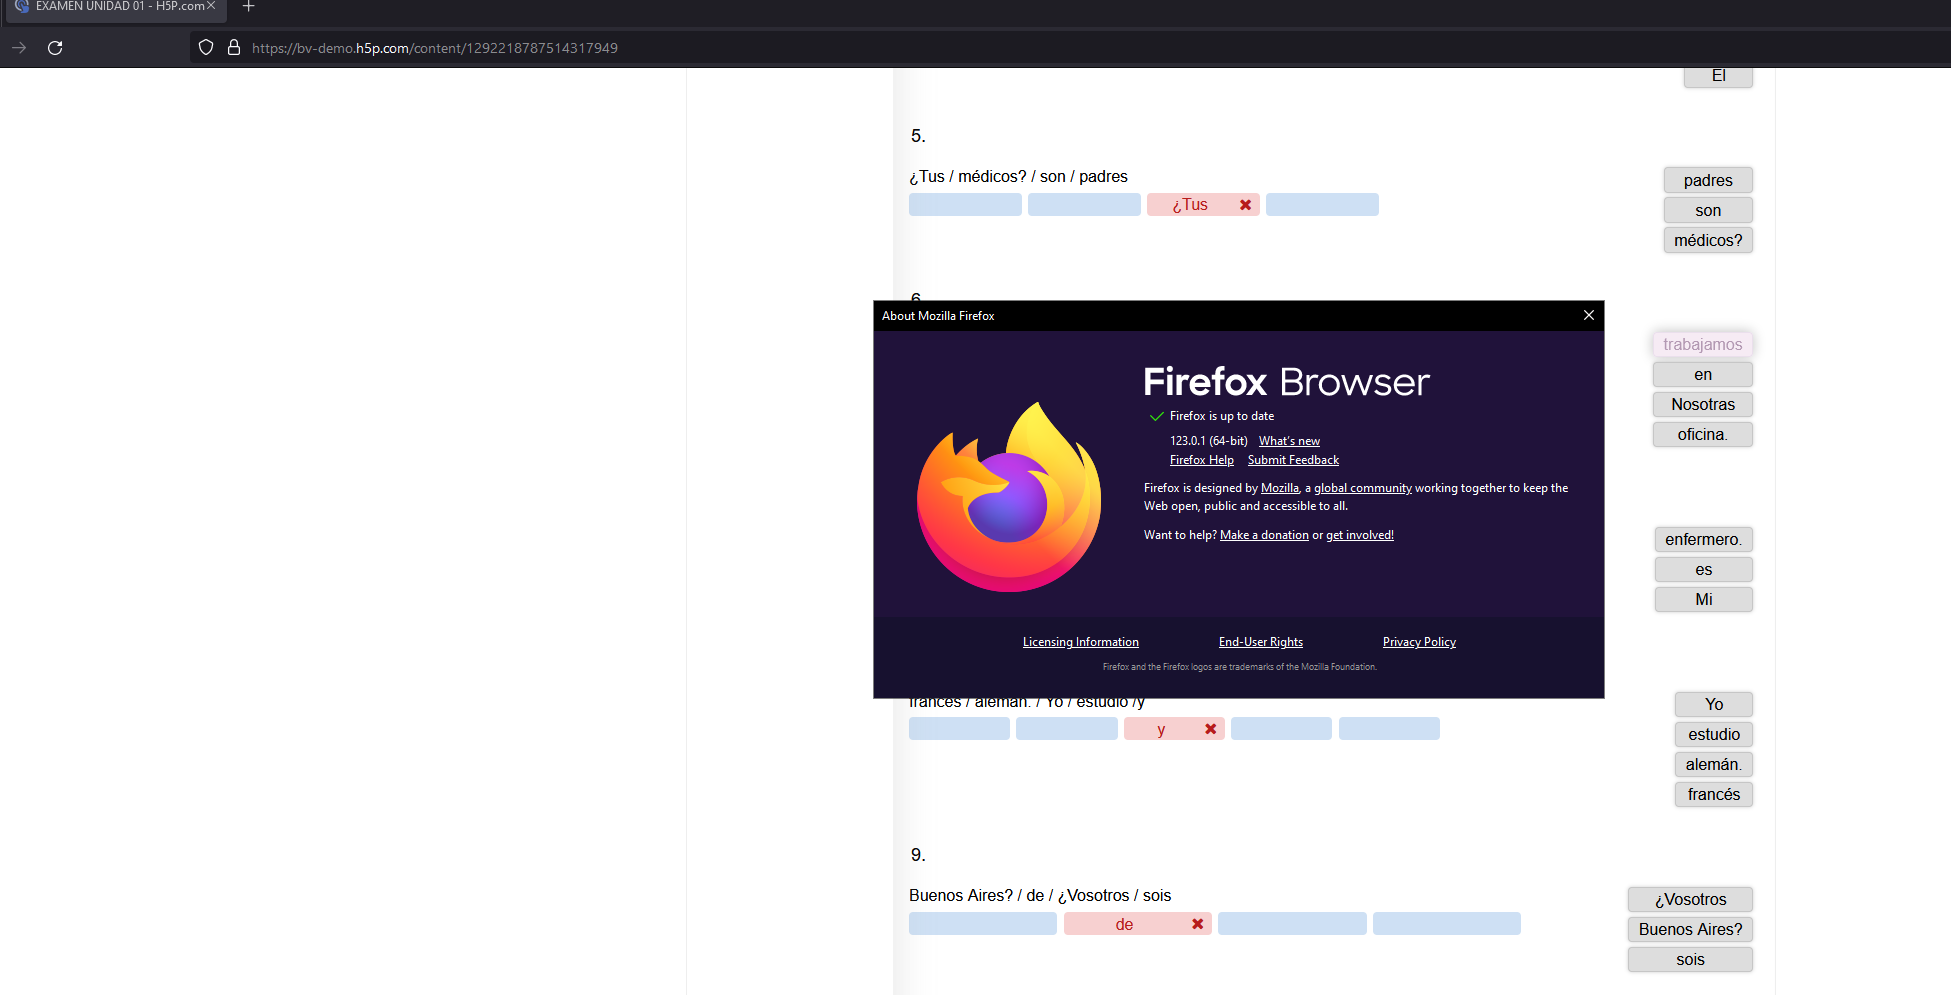
Task: Remove the wrong '¿Tus' answer with X
Action: pos(1245,205)
